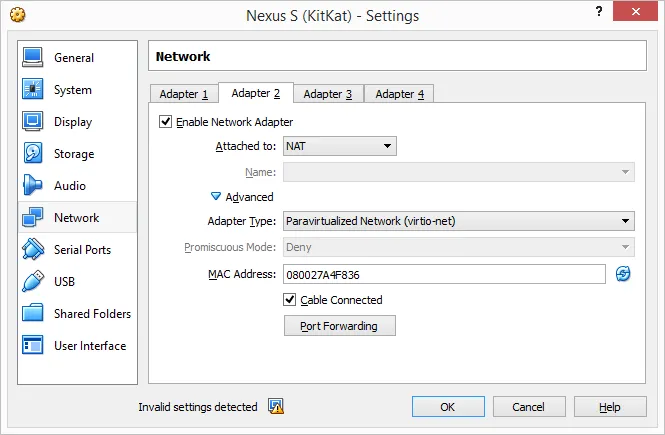This screenshot has width=665, height=435.
Task: Click the MAC Address input field
Action: pyautogui.click(x=444, y=274)
